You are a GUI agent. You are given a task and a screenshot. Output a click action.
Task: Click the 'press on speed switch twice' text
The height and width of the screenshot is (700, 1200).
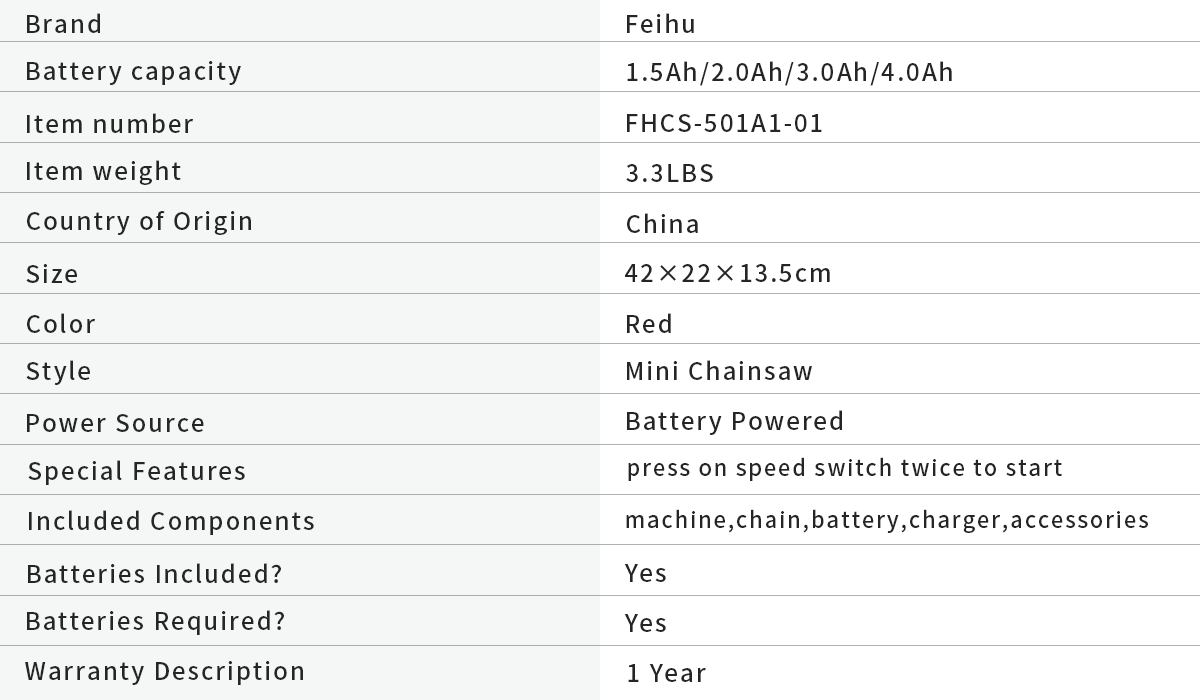click(844, 468)
